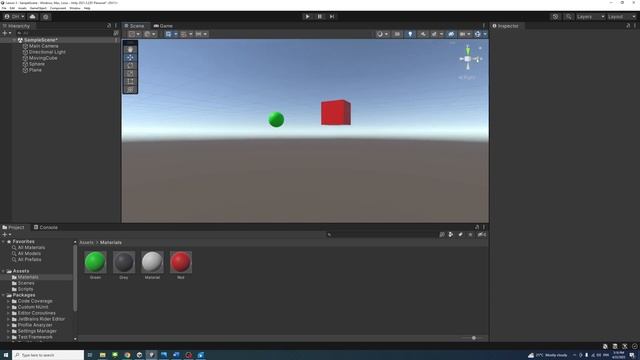This screenshot has width=640, height=360.
Task: Click the global search magnifier in toolbar
Action: click(x=568, y=17)
